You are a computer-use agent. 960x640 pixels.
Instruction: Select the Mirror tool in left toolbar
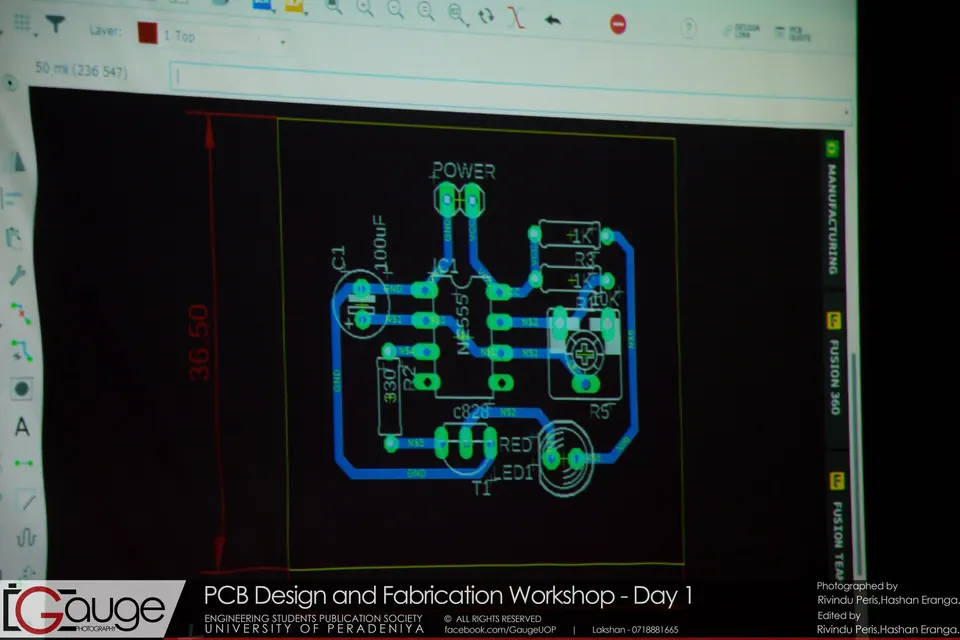click(15, 162)
